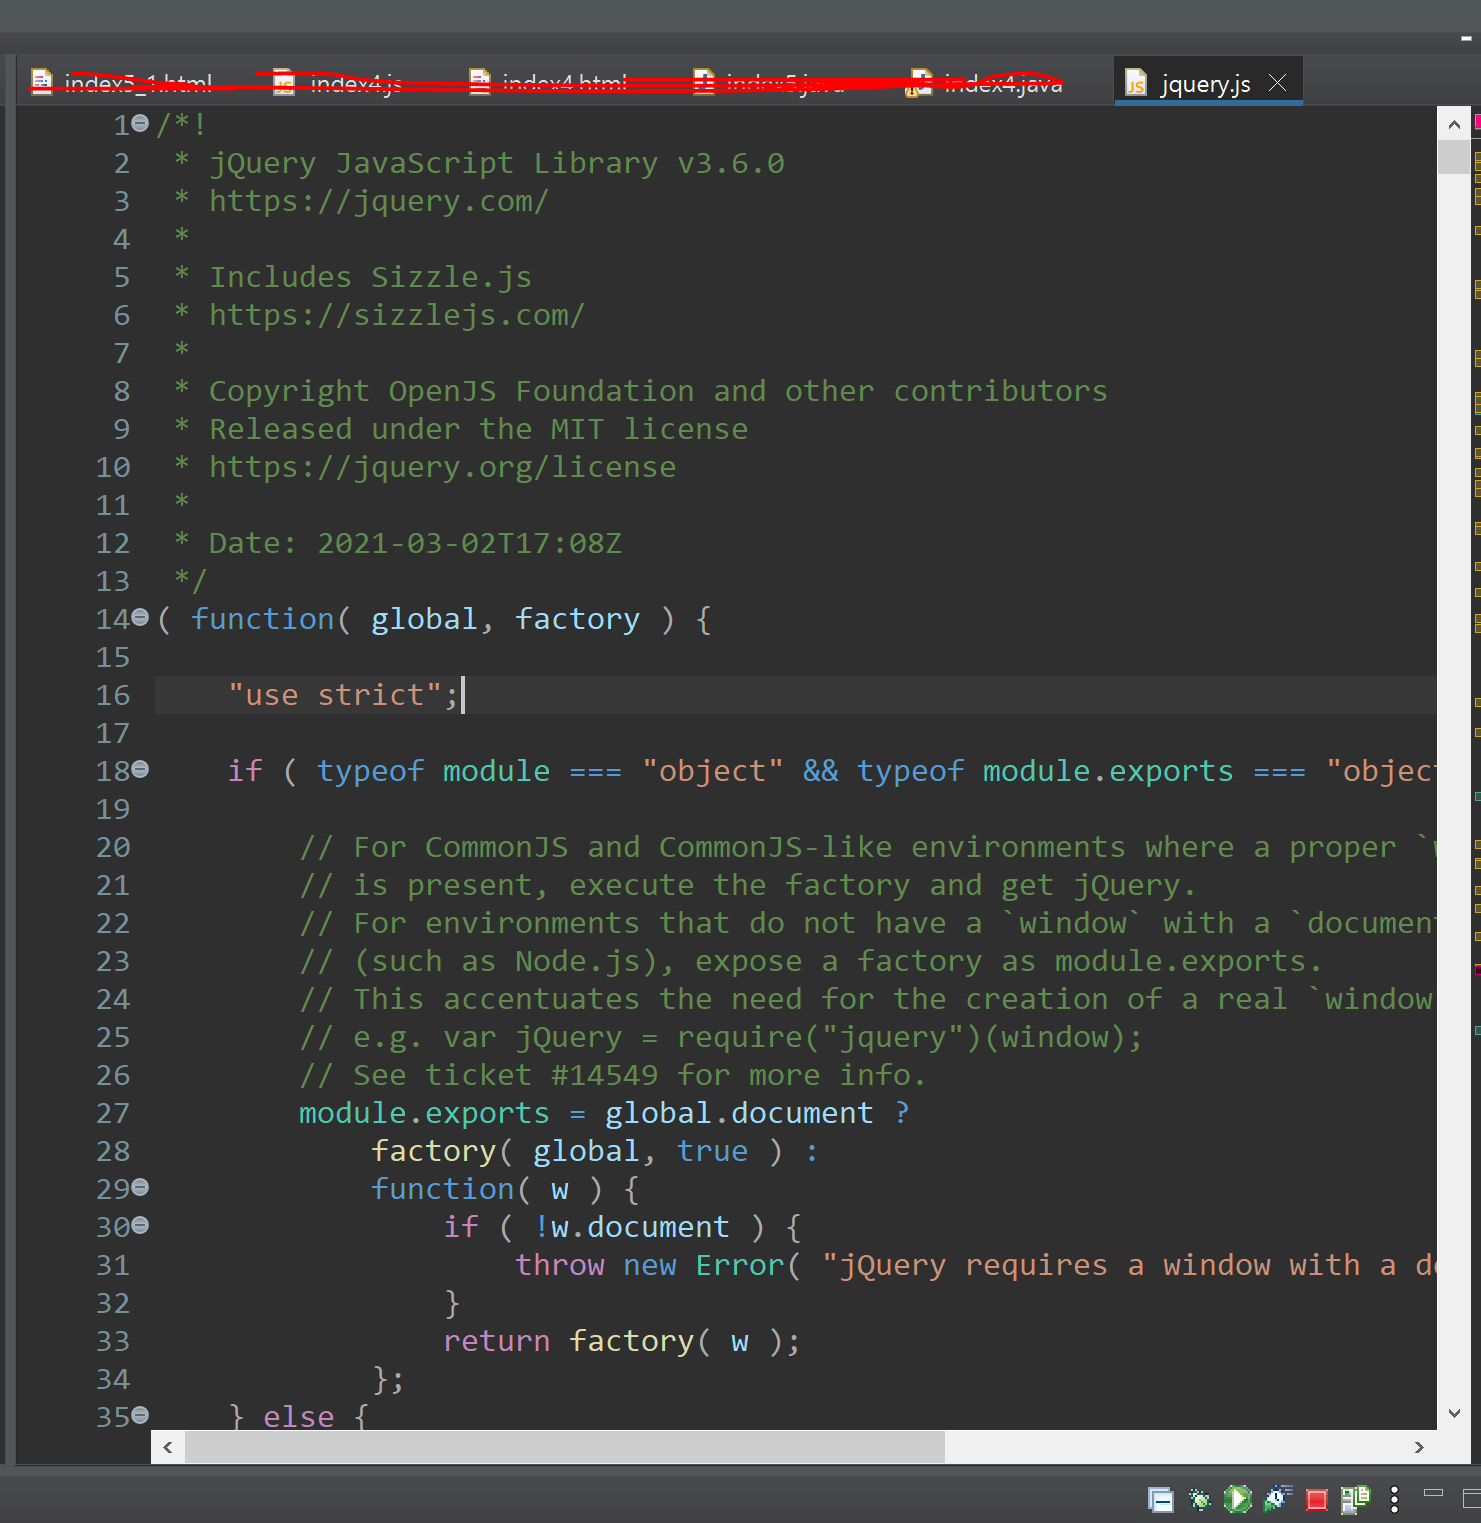Click the horizontal scrollbar left arrow
The image size is (1481, 1523).
(167, 1447)
